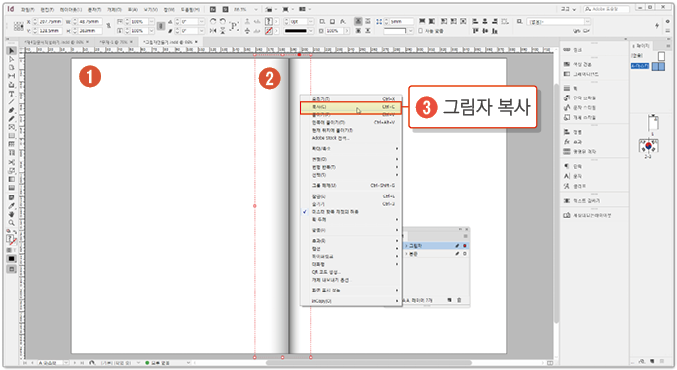
Task: Open the Gradient panel icon
Action: [x=580, y=74]
